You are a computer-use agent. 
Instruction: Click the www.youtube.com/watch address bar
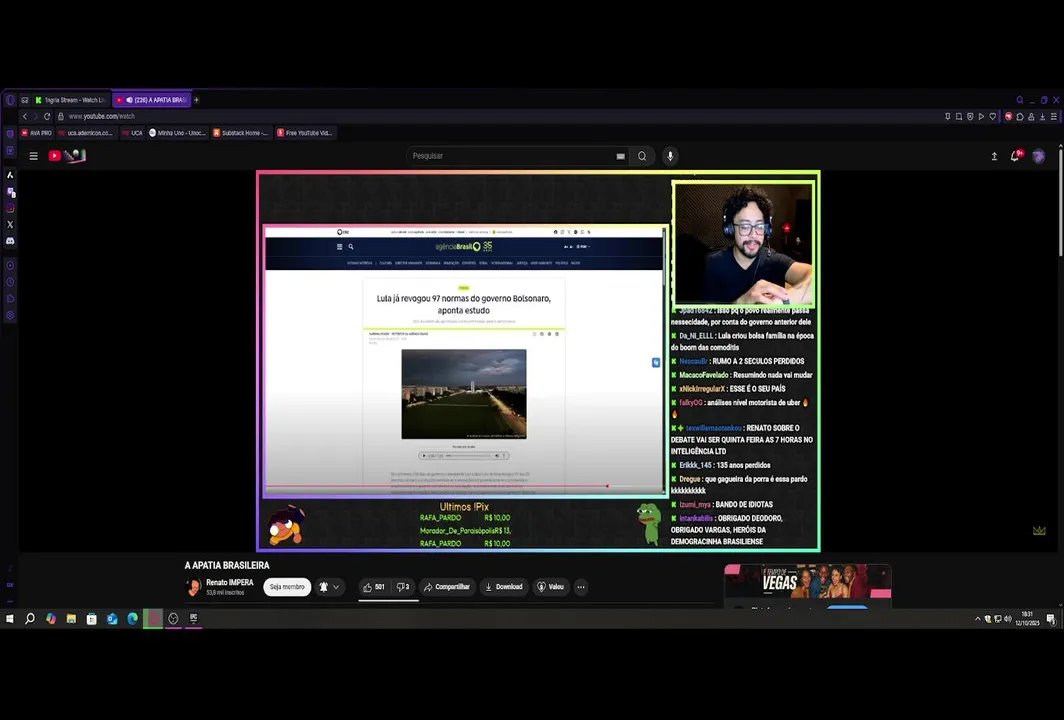click(102, 117)
